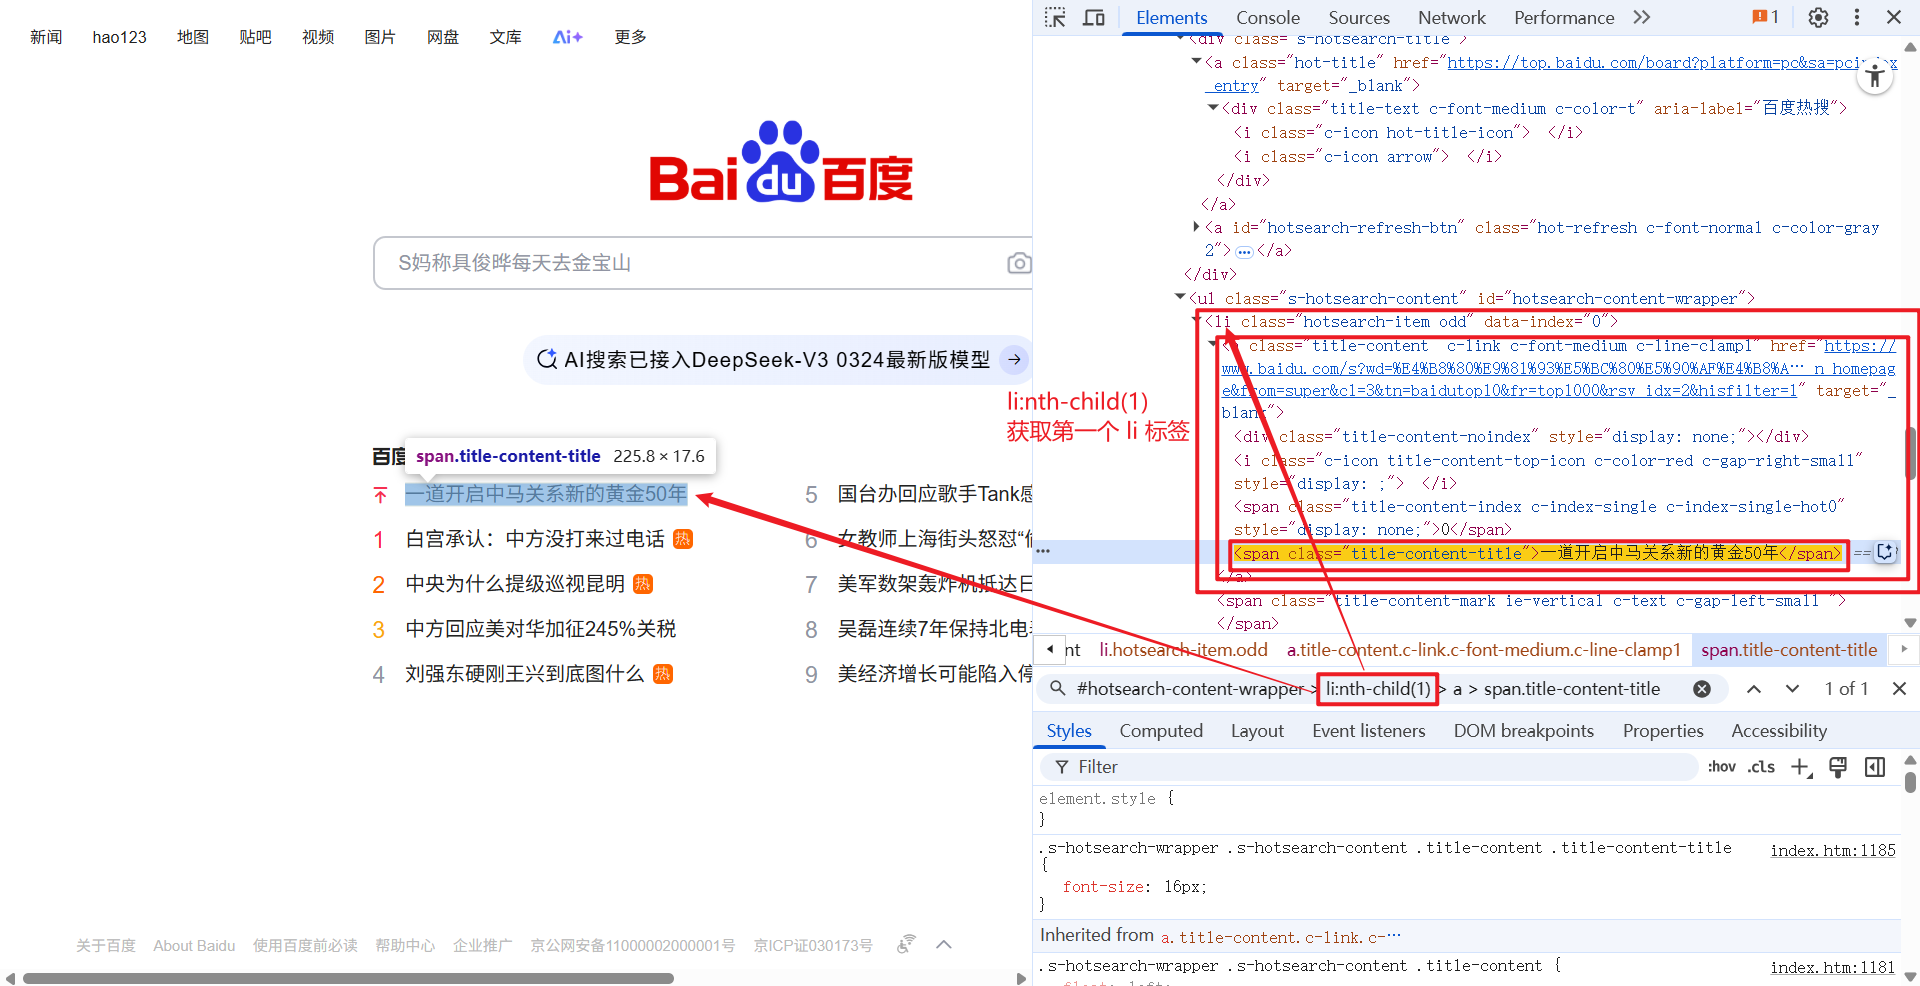Collapse the div.title-text node
The image size is (1920, 986).
point(1213,108)
